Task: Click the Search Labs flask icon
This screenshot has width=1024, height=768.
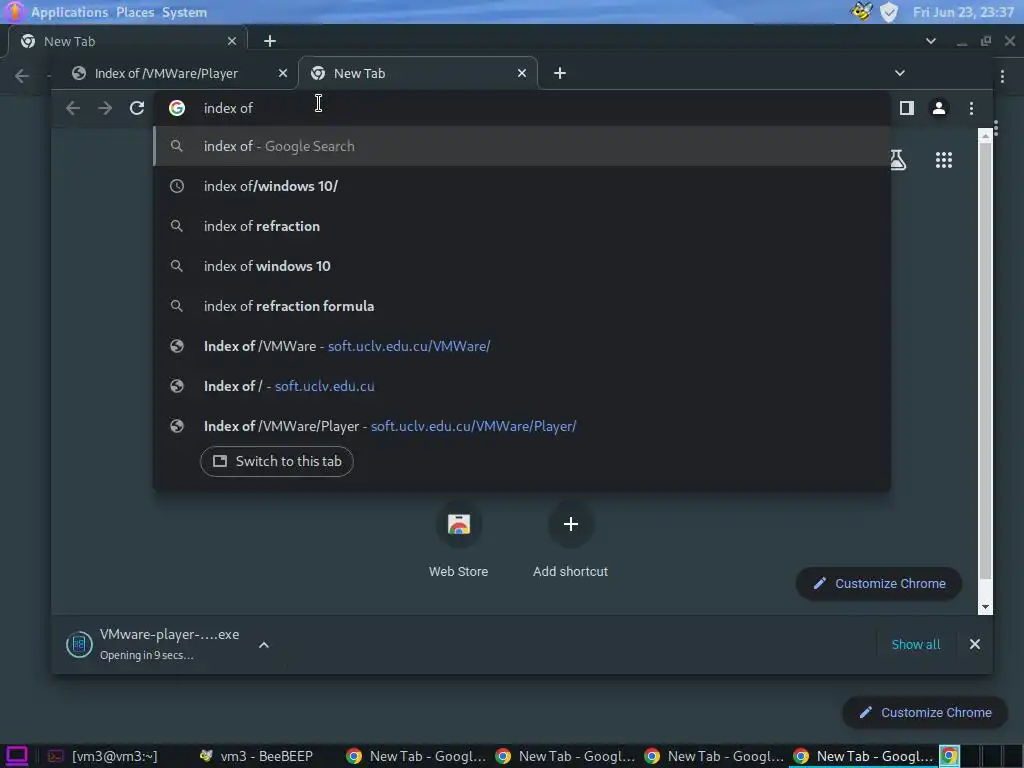Action: (x=898, y=160)
